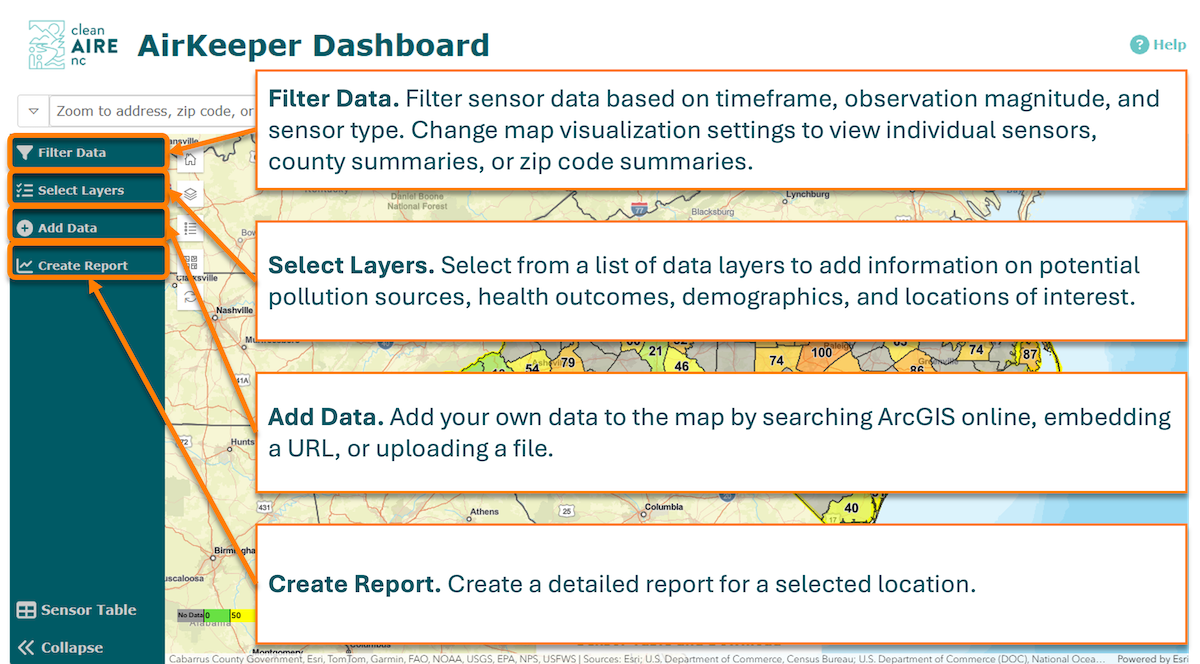The width and height of the screenshot is (1200, 664).
Task: Click the green 0 legend swatch
Action: click(217, 615)
